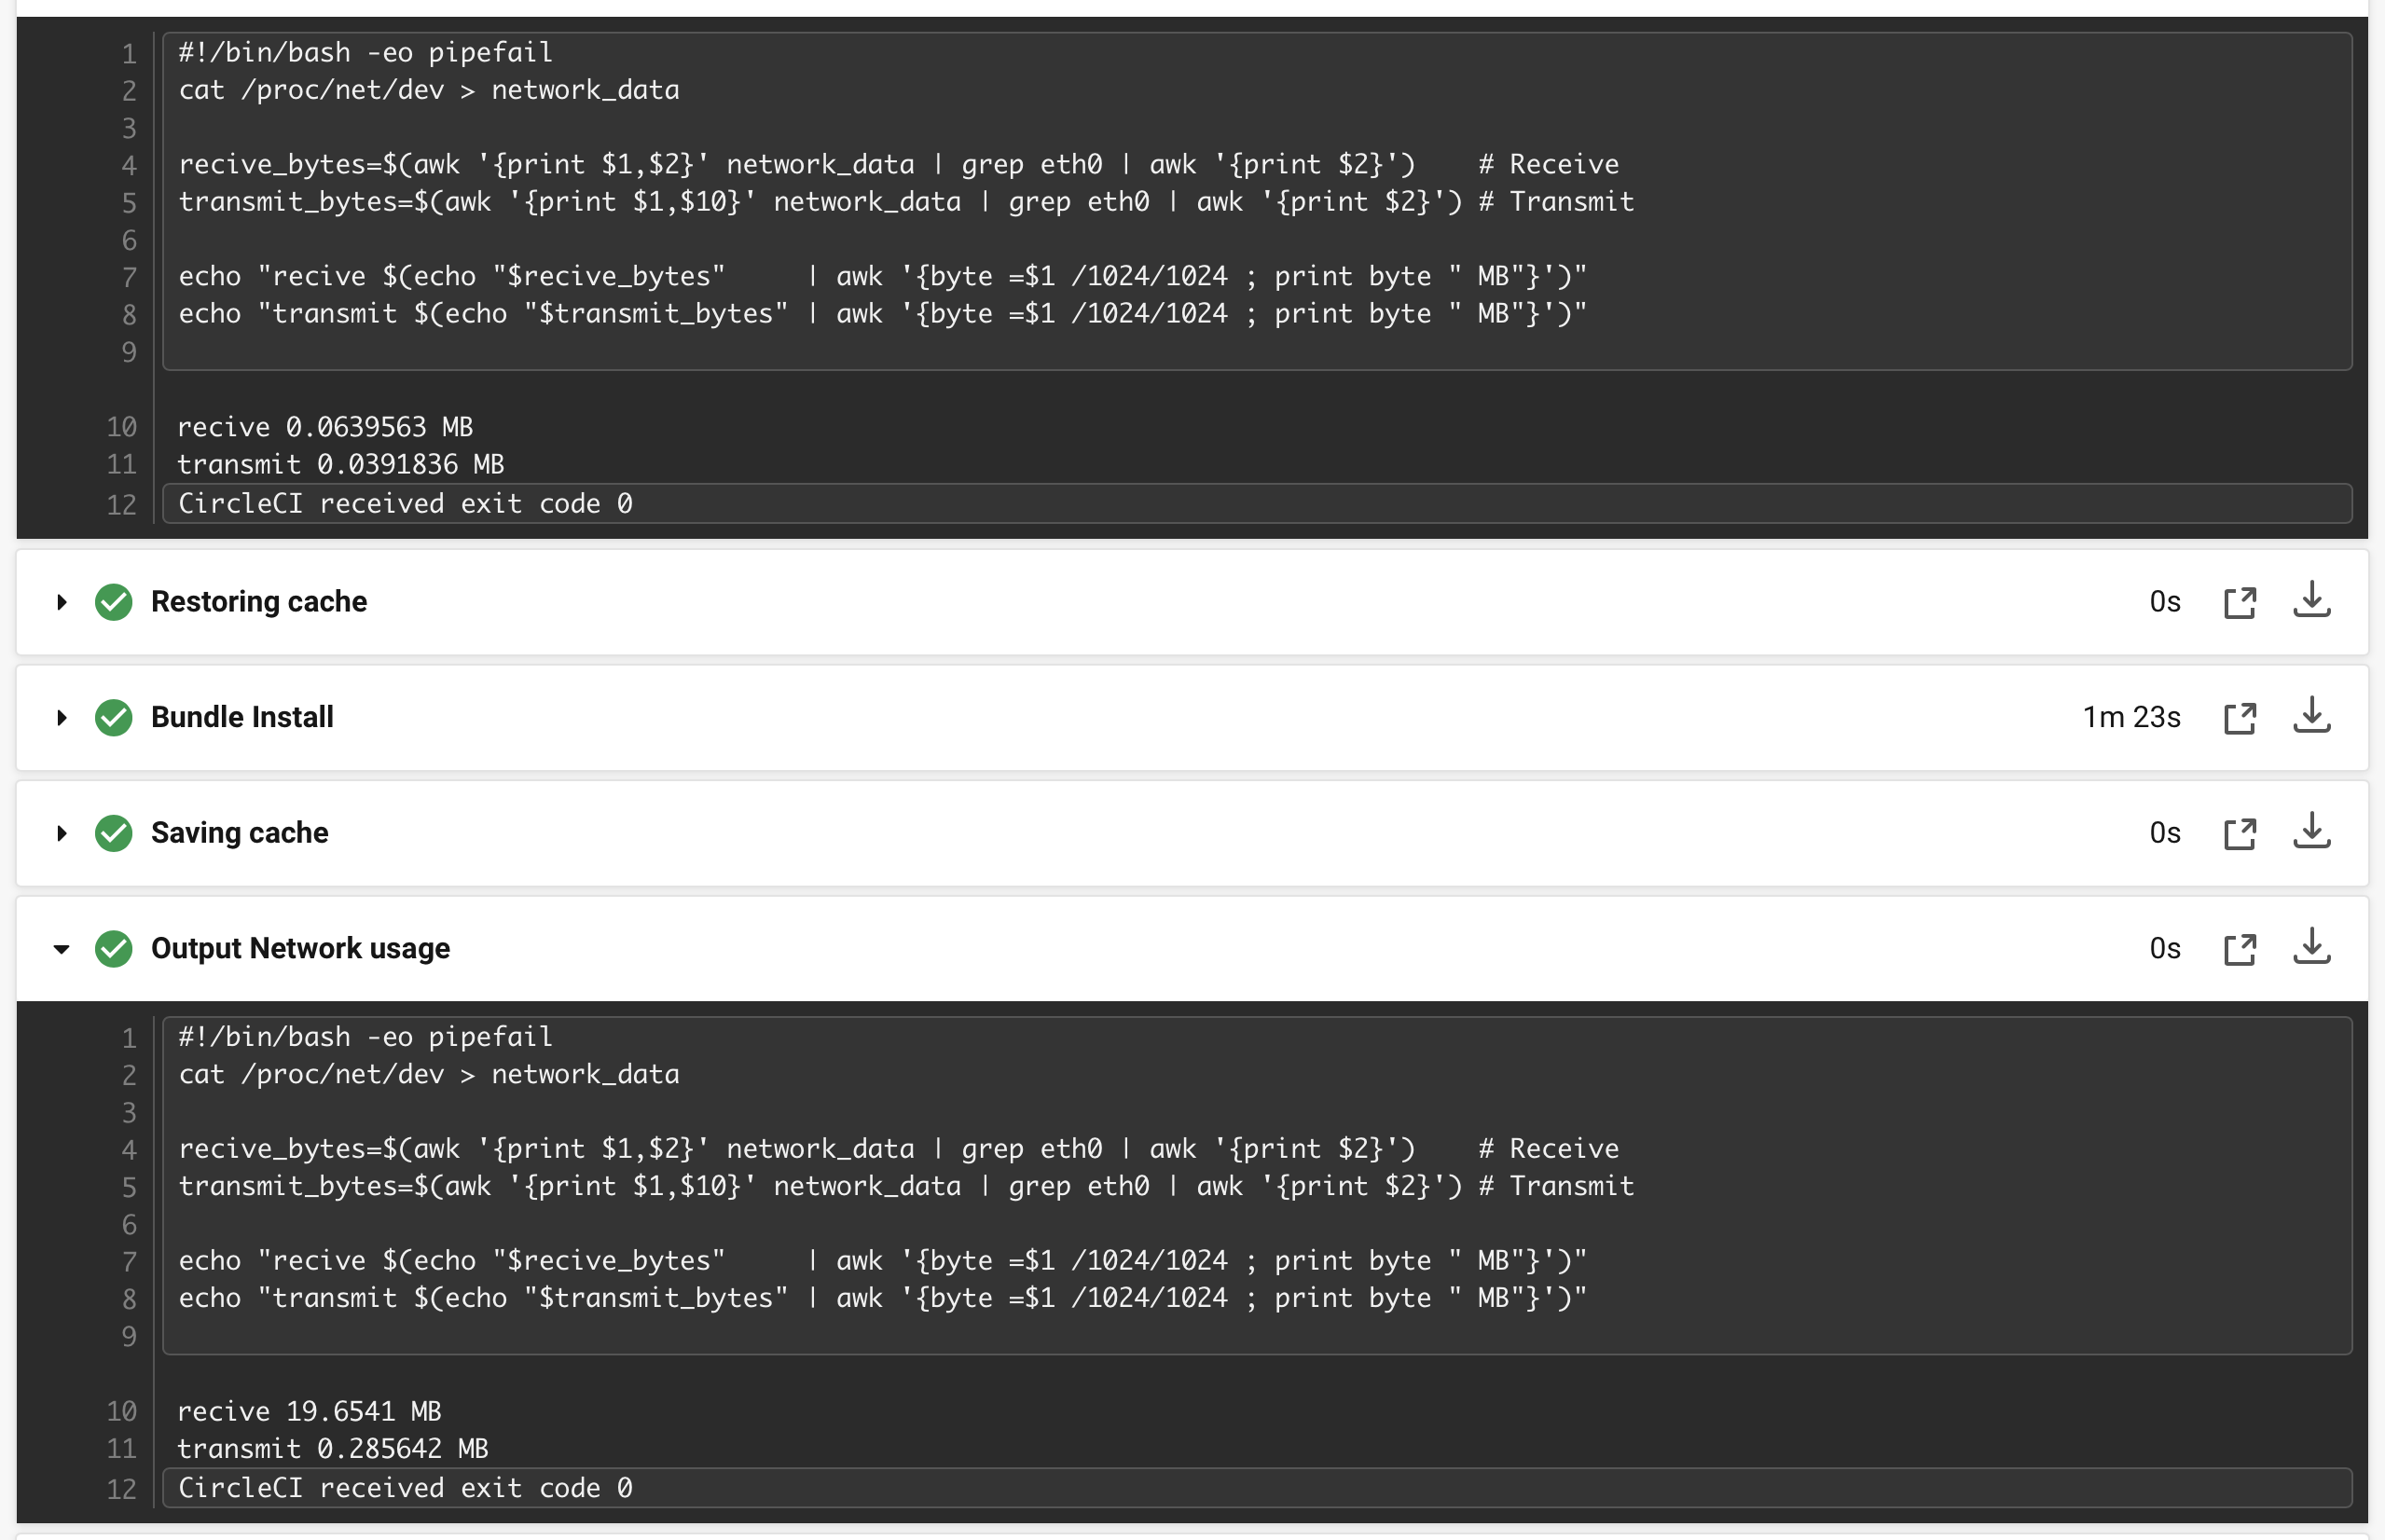Viewport: 2385px width, 1540px height.
Task: Download the Bundle Install step log
Action: coord(2311,717)
